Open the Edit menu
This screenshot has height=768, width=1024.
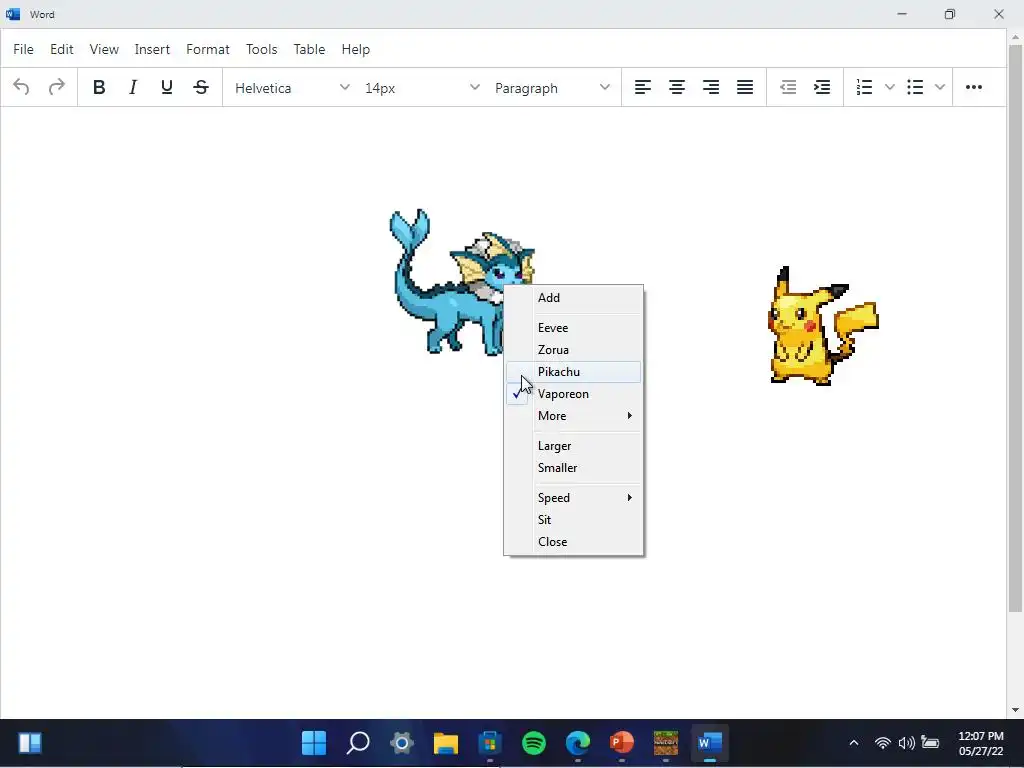(x=61, y=49)
